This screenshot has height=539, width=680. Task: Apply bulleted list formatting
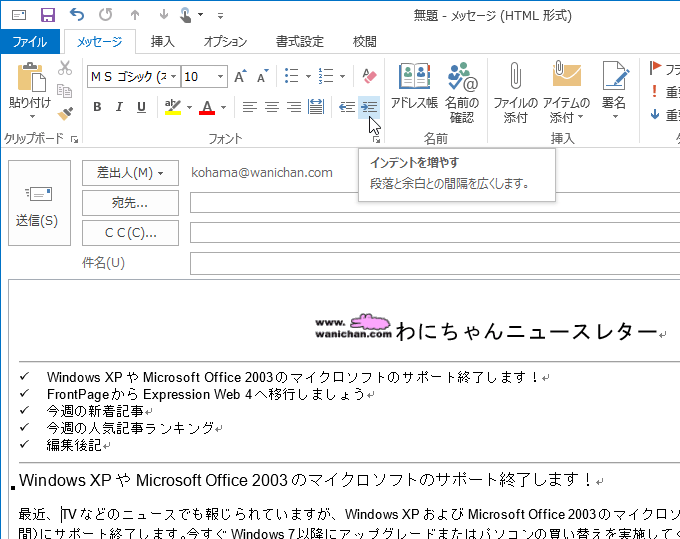[x=292, y=76]
